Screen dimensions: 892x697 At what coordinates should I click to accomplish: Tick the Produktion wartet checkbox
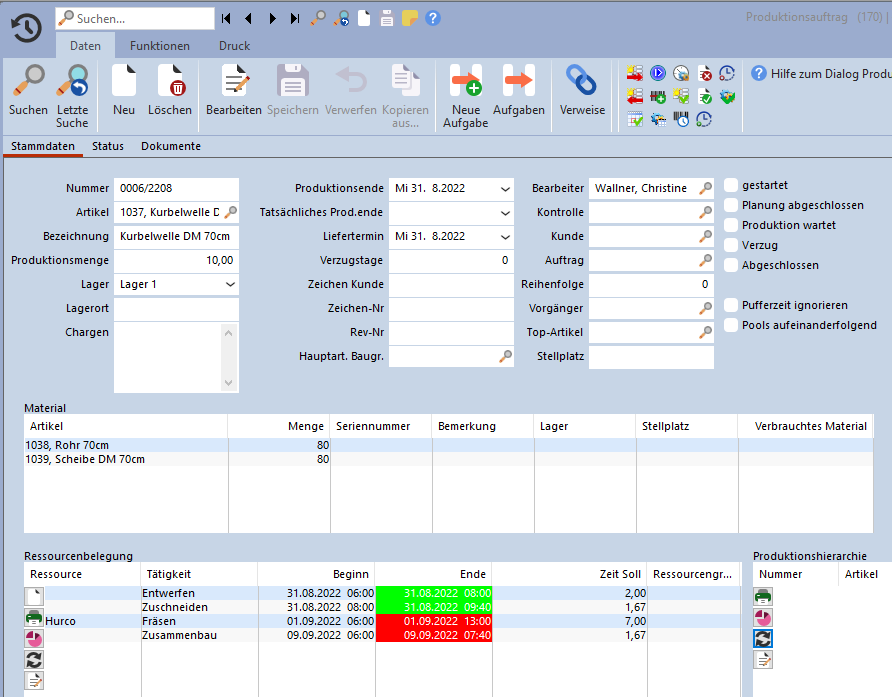[x=731, y=225]
